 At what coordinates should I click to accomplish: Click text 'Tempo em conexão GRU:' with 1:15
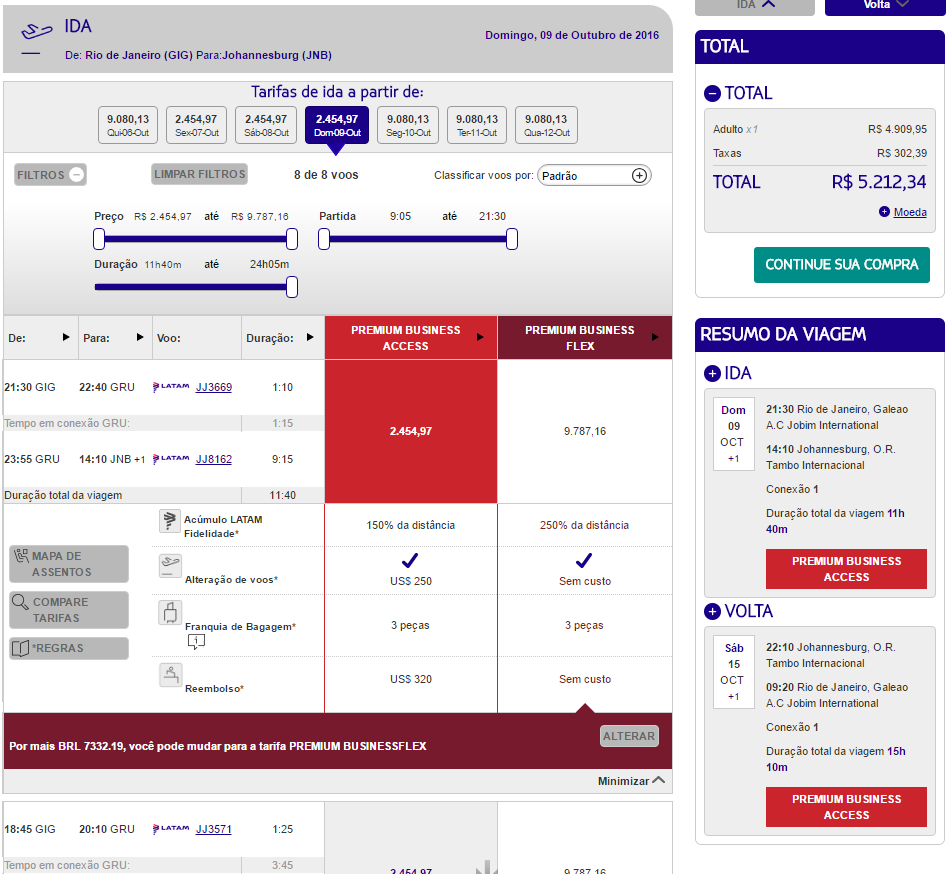[67, 423]
